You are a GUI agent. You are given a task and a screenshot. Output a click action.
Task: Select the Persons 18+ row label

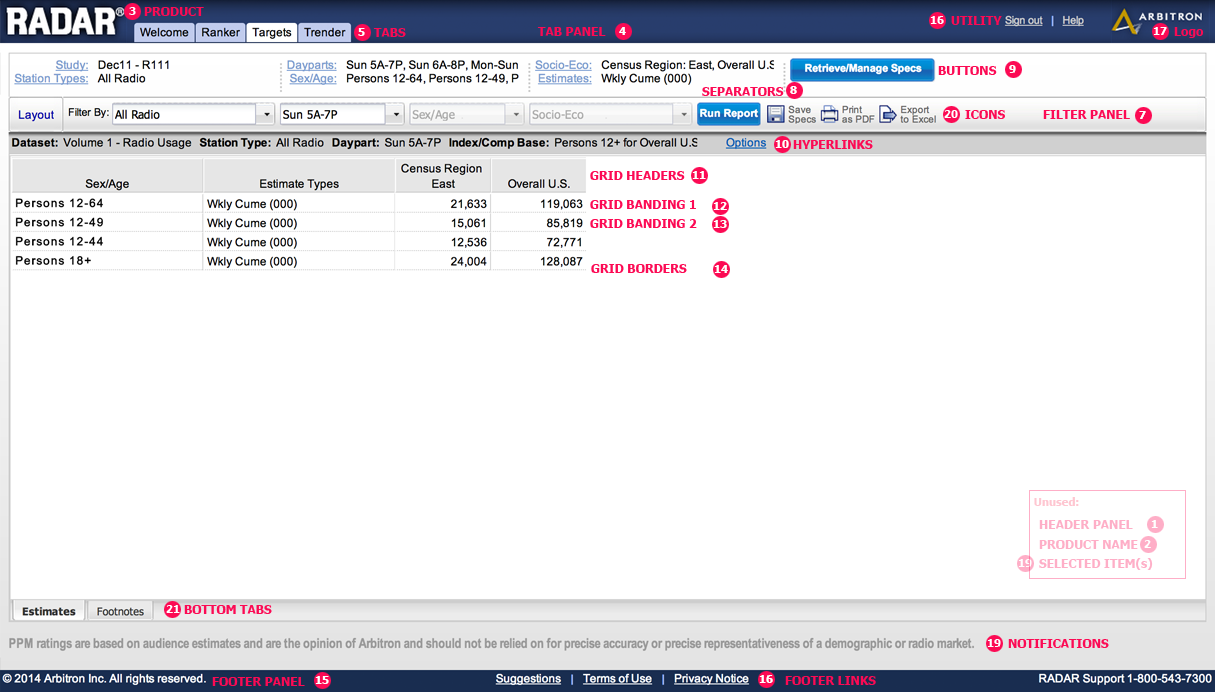point(51,260)
